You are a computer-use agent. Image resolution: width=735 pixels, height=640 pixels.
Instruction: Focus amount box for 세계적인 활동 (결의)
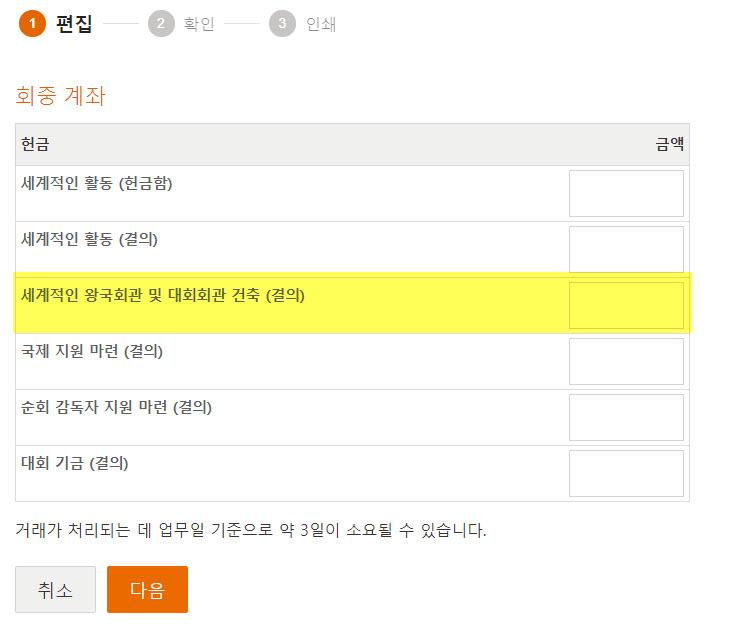coord(626,249)
